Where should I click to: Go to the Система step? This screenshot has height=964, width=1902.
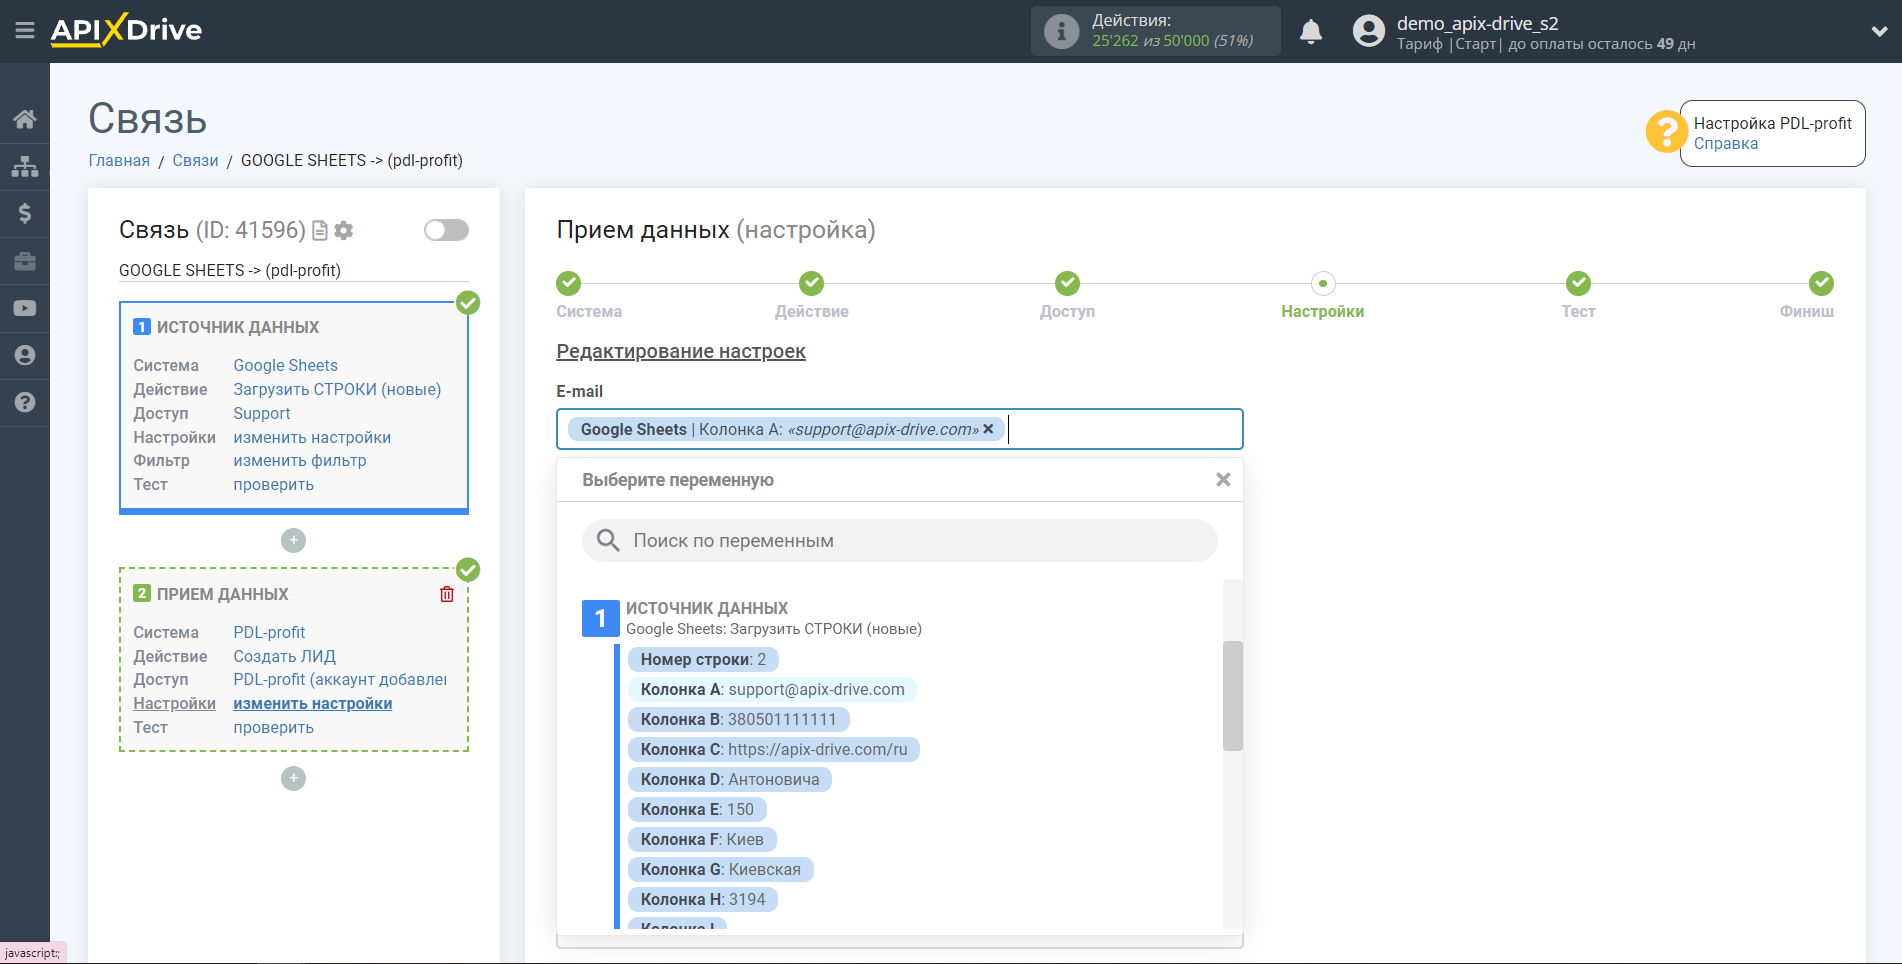[569, 284]
